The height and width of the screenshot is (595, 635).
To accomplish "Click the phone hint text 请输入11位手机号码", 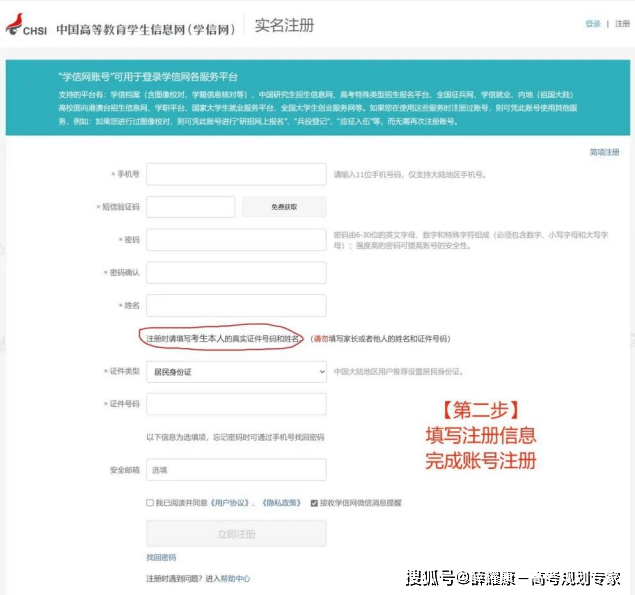I will pos(409,175).
